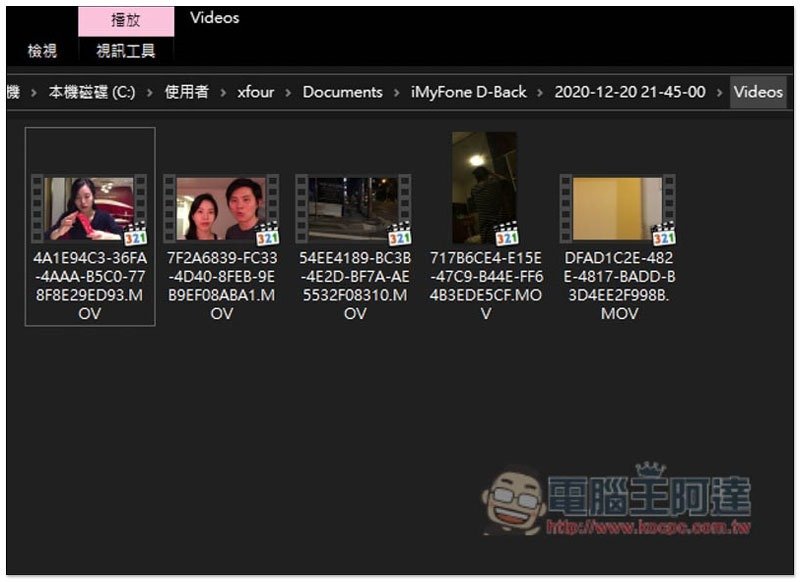Expand chevron after 本機磁碟 (C:)
This screenshot has height=582, width=800.
(150, 93)
